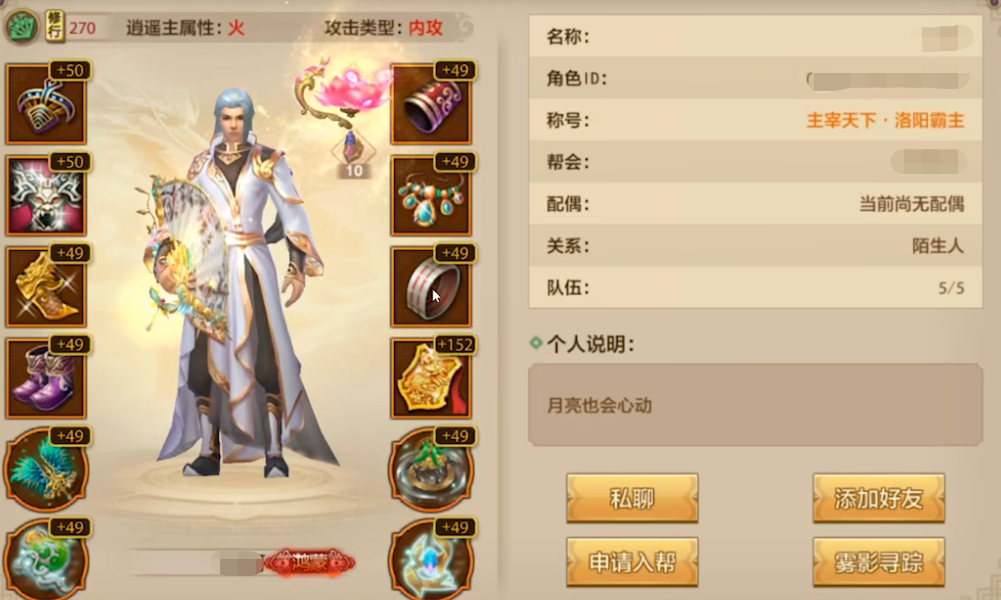Open the purple wrist bracer slot
This screenshot has height=600, width=1001.
pyautogui.click(x=431, y=103)
